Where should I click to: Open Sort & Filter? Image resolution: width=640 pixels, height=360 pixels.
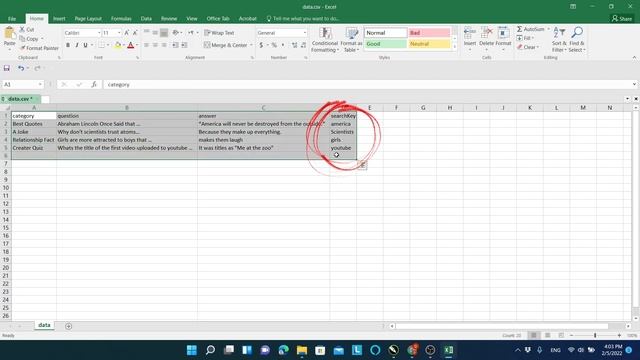559,40
